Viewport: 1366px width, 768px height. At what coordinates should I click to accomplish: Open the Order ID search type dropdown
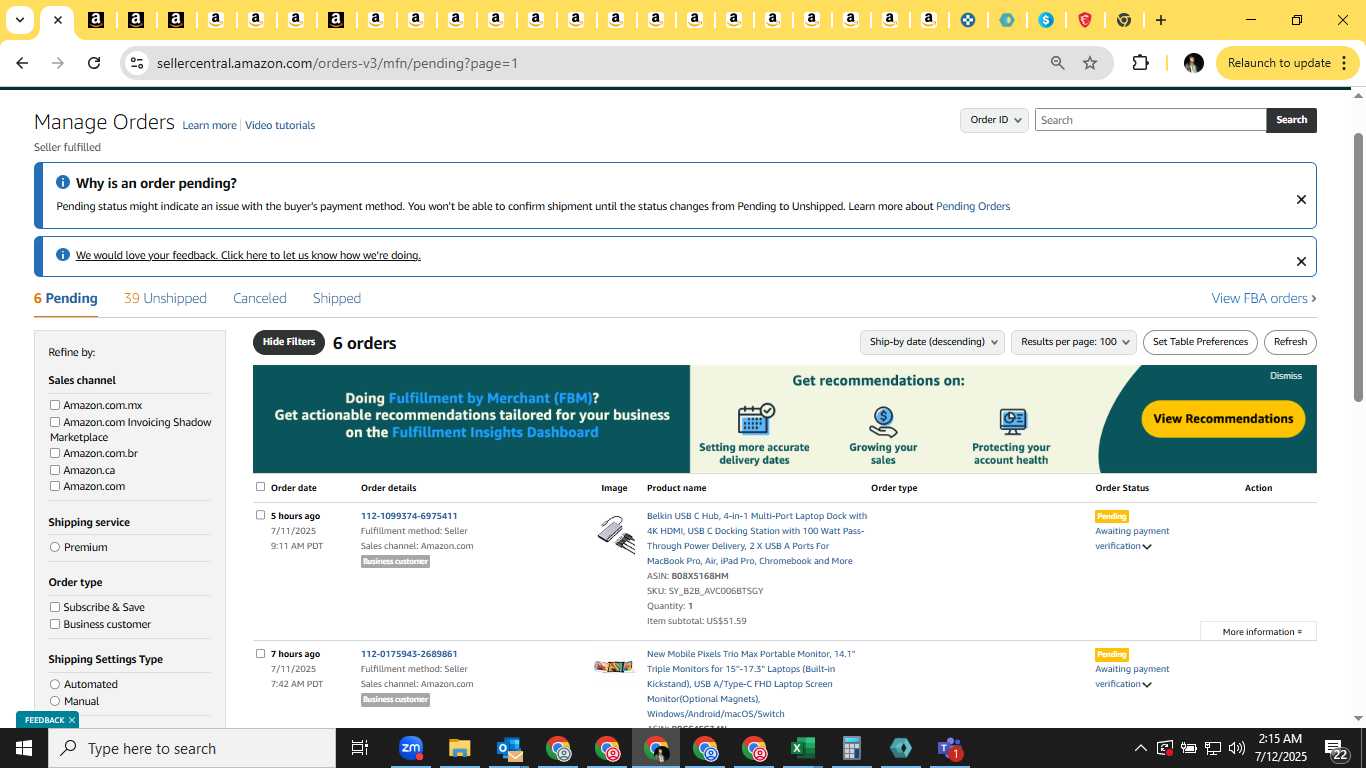click(x=994, y=120)
